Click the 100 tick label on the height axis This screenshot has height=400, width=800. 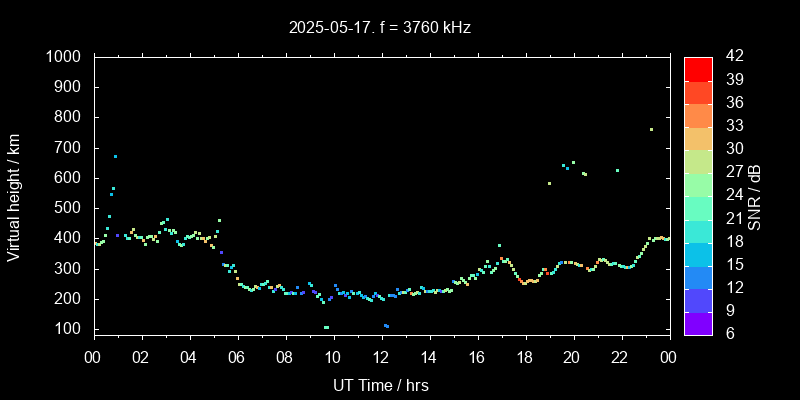(x=70, y=329)
